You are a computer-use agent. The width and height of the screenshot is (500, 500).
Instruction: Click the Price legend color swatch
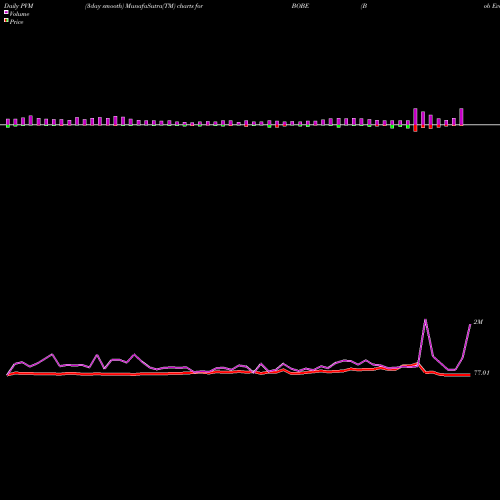(x=6, y=21)
